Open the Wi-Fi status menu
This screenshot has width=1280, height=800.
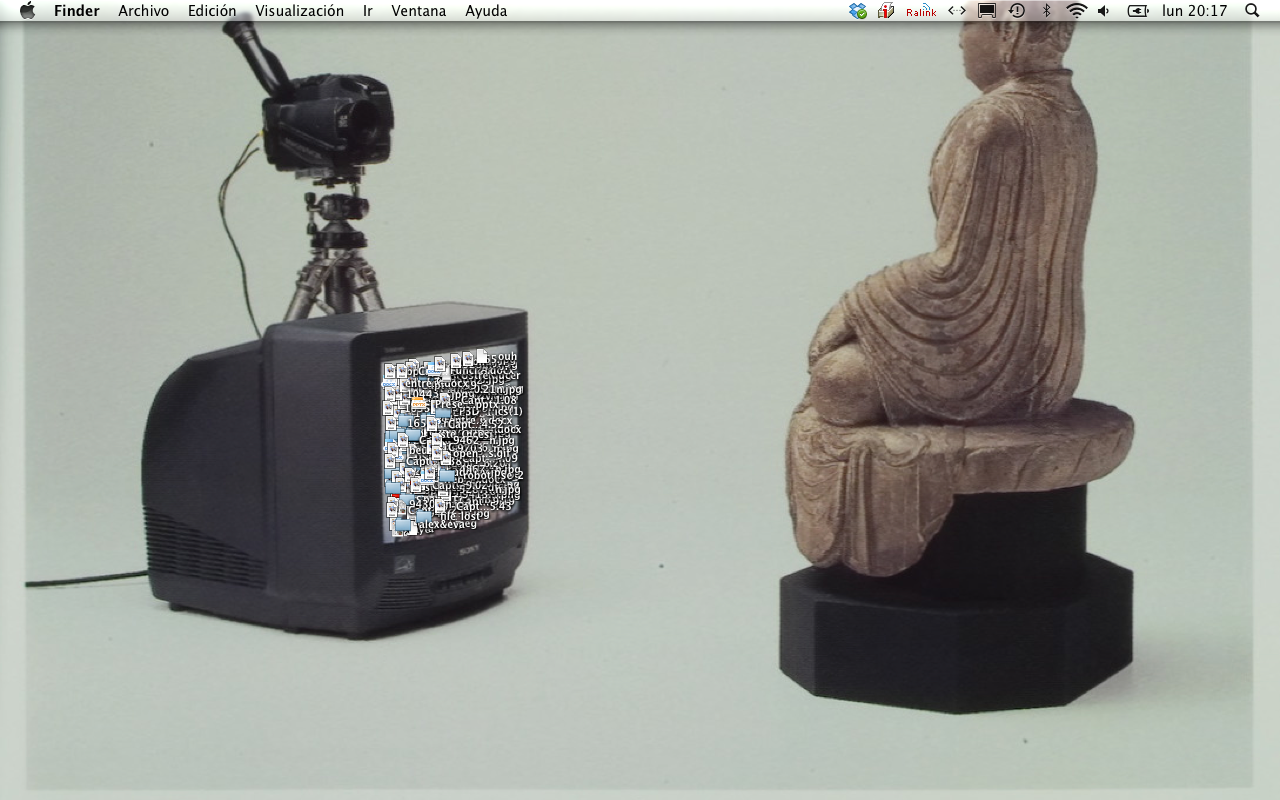(x=1076, y=11)
